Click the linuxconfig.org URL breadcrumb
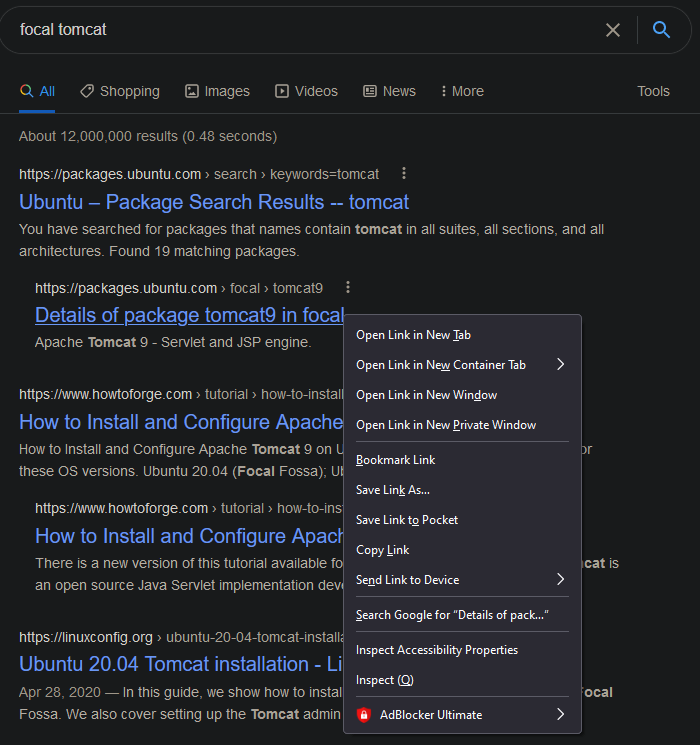The image size is (700, 745). pyautogui.click(x=181, y=637)
